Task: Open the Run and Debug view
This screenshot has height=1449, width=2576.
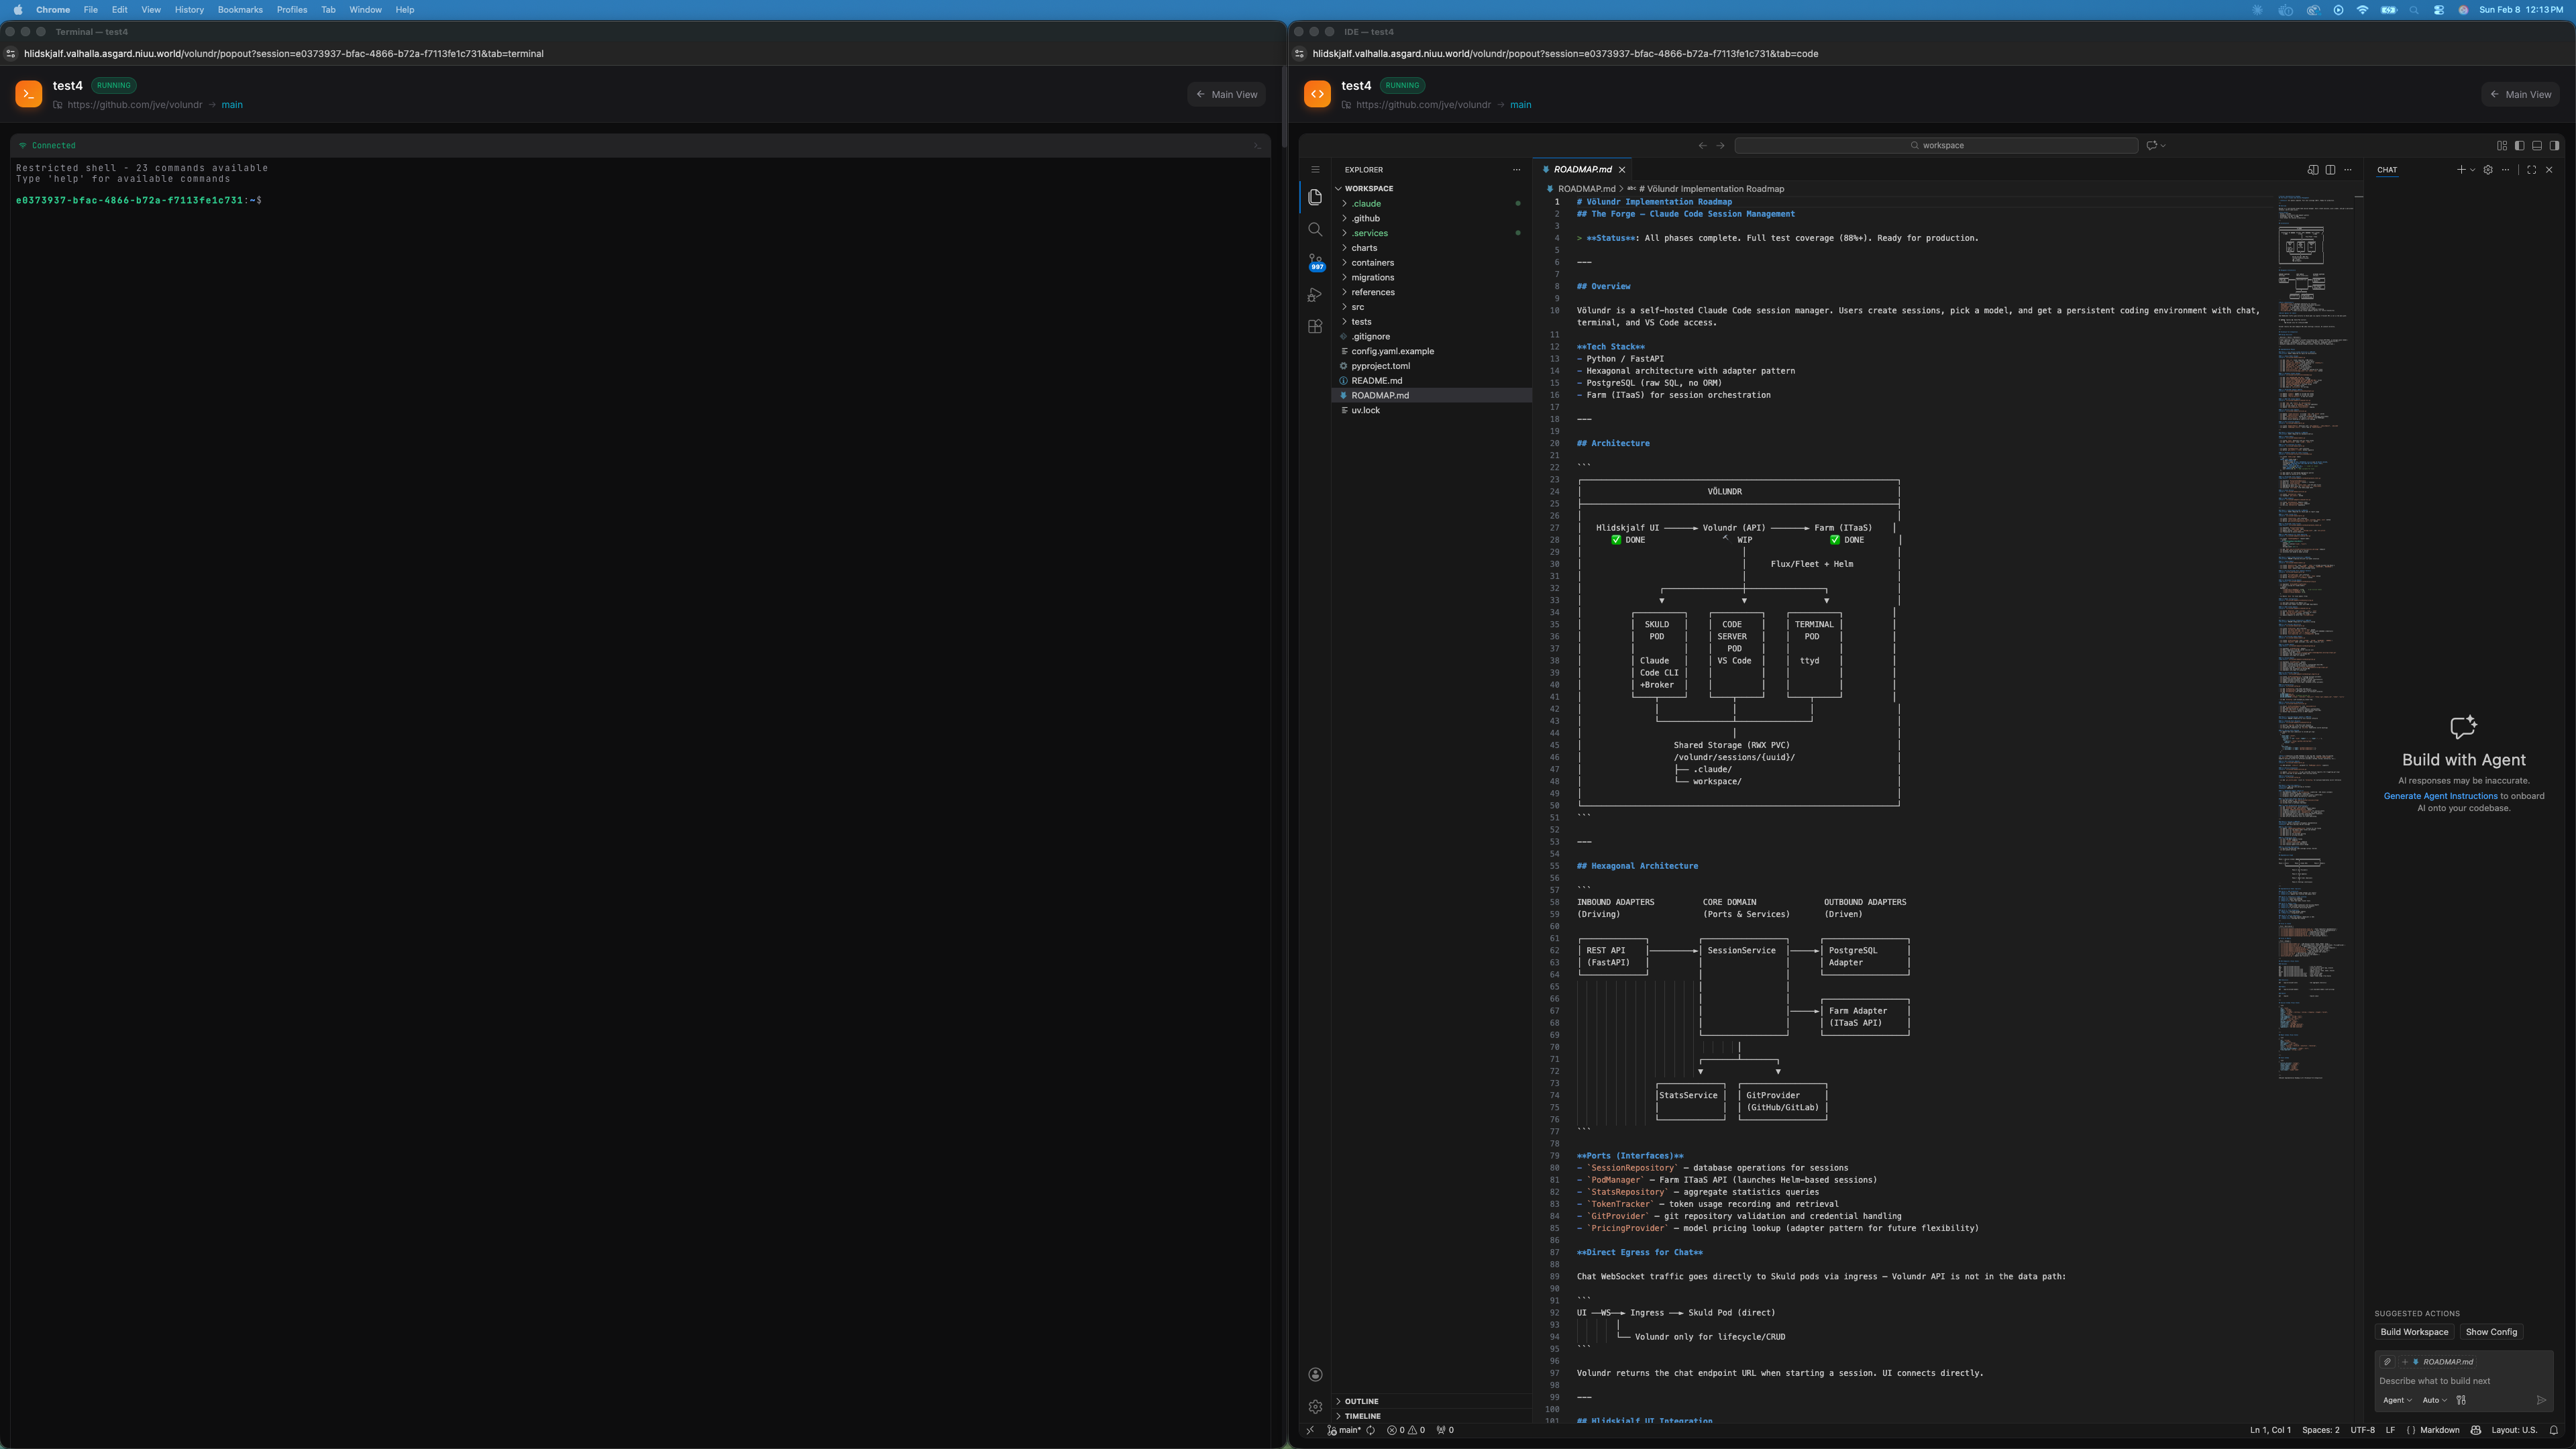Action: 1315,295
